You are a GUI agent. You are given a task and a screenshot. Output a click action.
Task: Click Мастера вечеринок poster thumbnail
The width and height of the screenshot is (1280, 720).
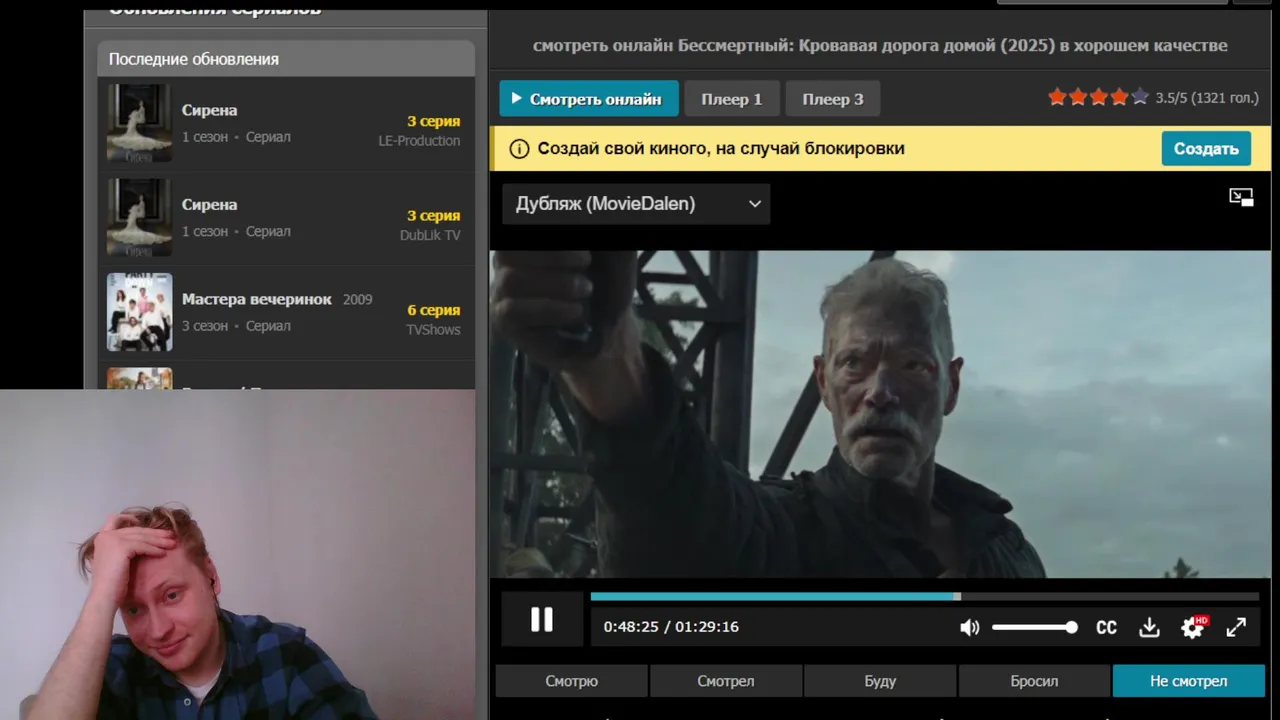click(x=139, y=312)
